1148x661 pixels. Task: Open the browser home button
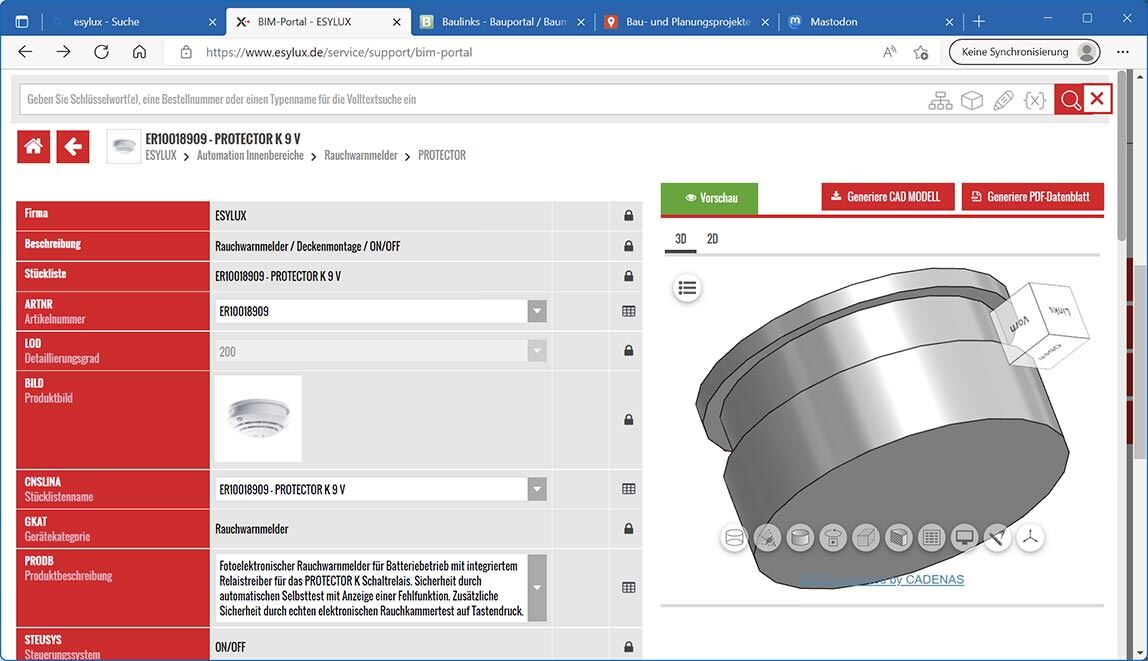pos(139,52)
